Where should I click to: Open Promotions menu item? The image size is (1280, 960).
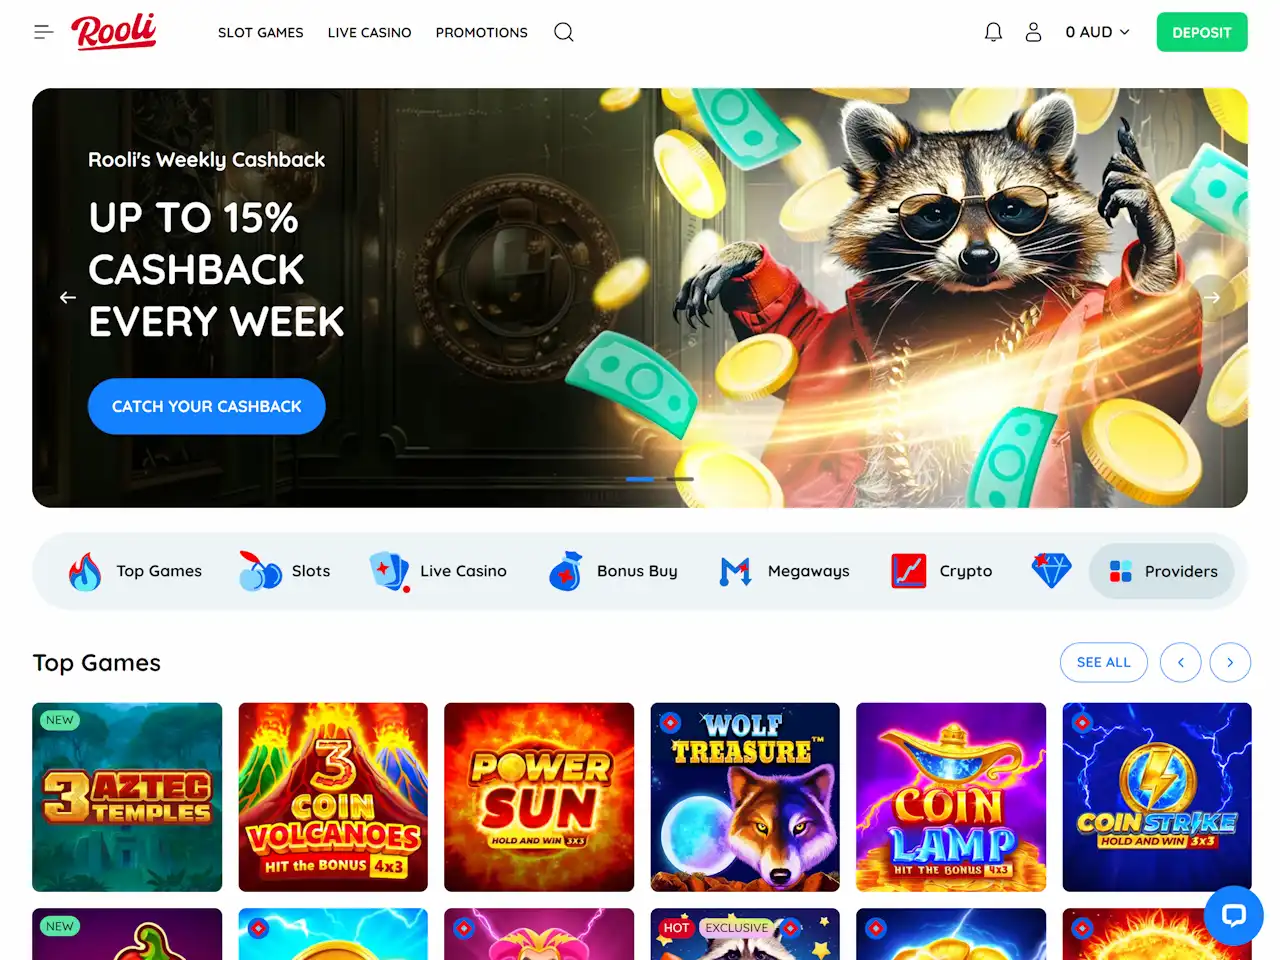coord(482,32)
